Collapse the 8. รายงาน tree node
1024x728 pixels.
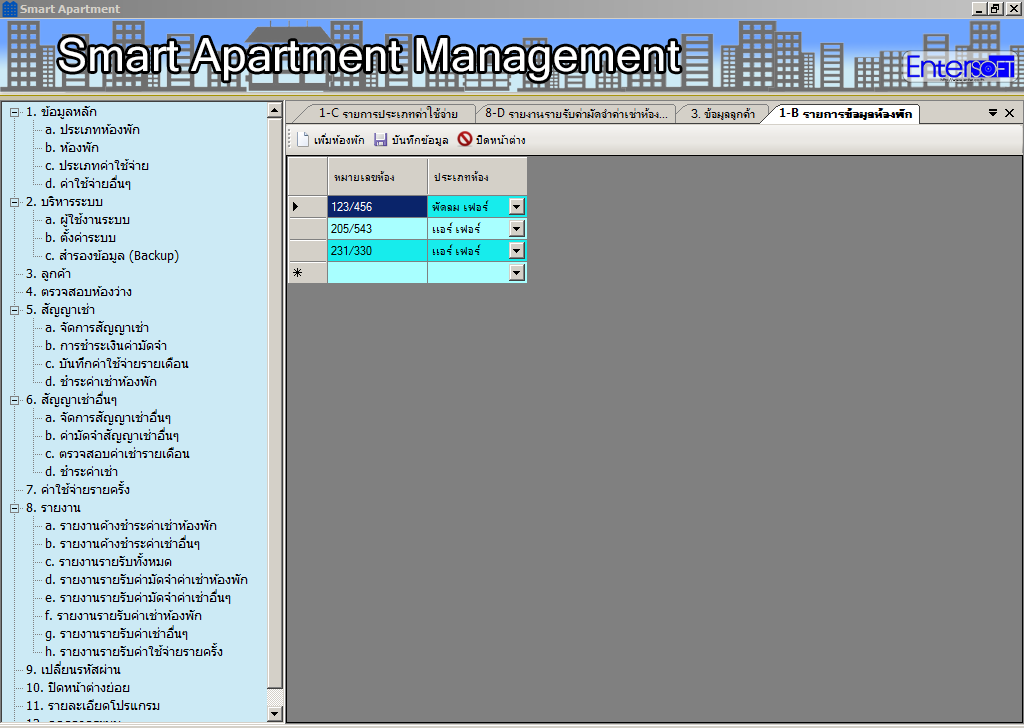tap(14, 508)
